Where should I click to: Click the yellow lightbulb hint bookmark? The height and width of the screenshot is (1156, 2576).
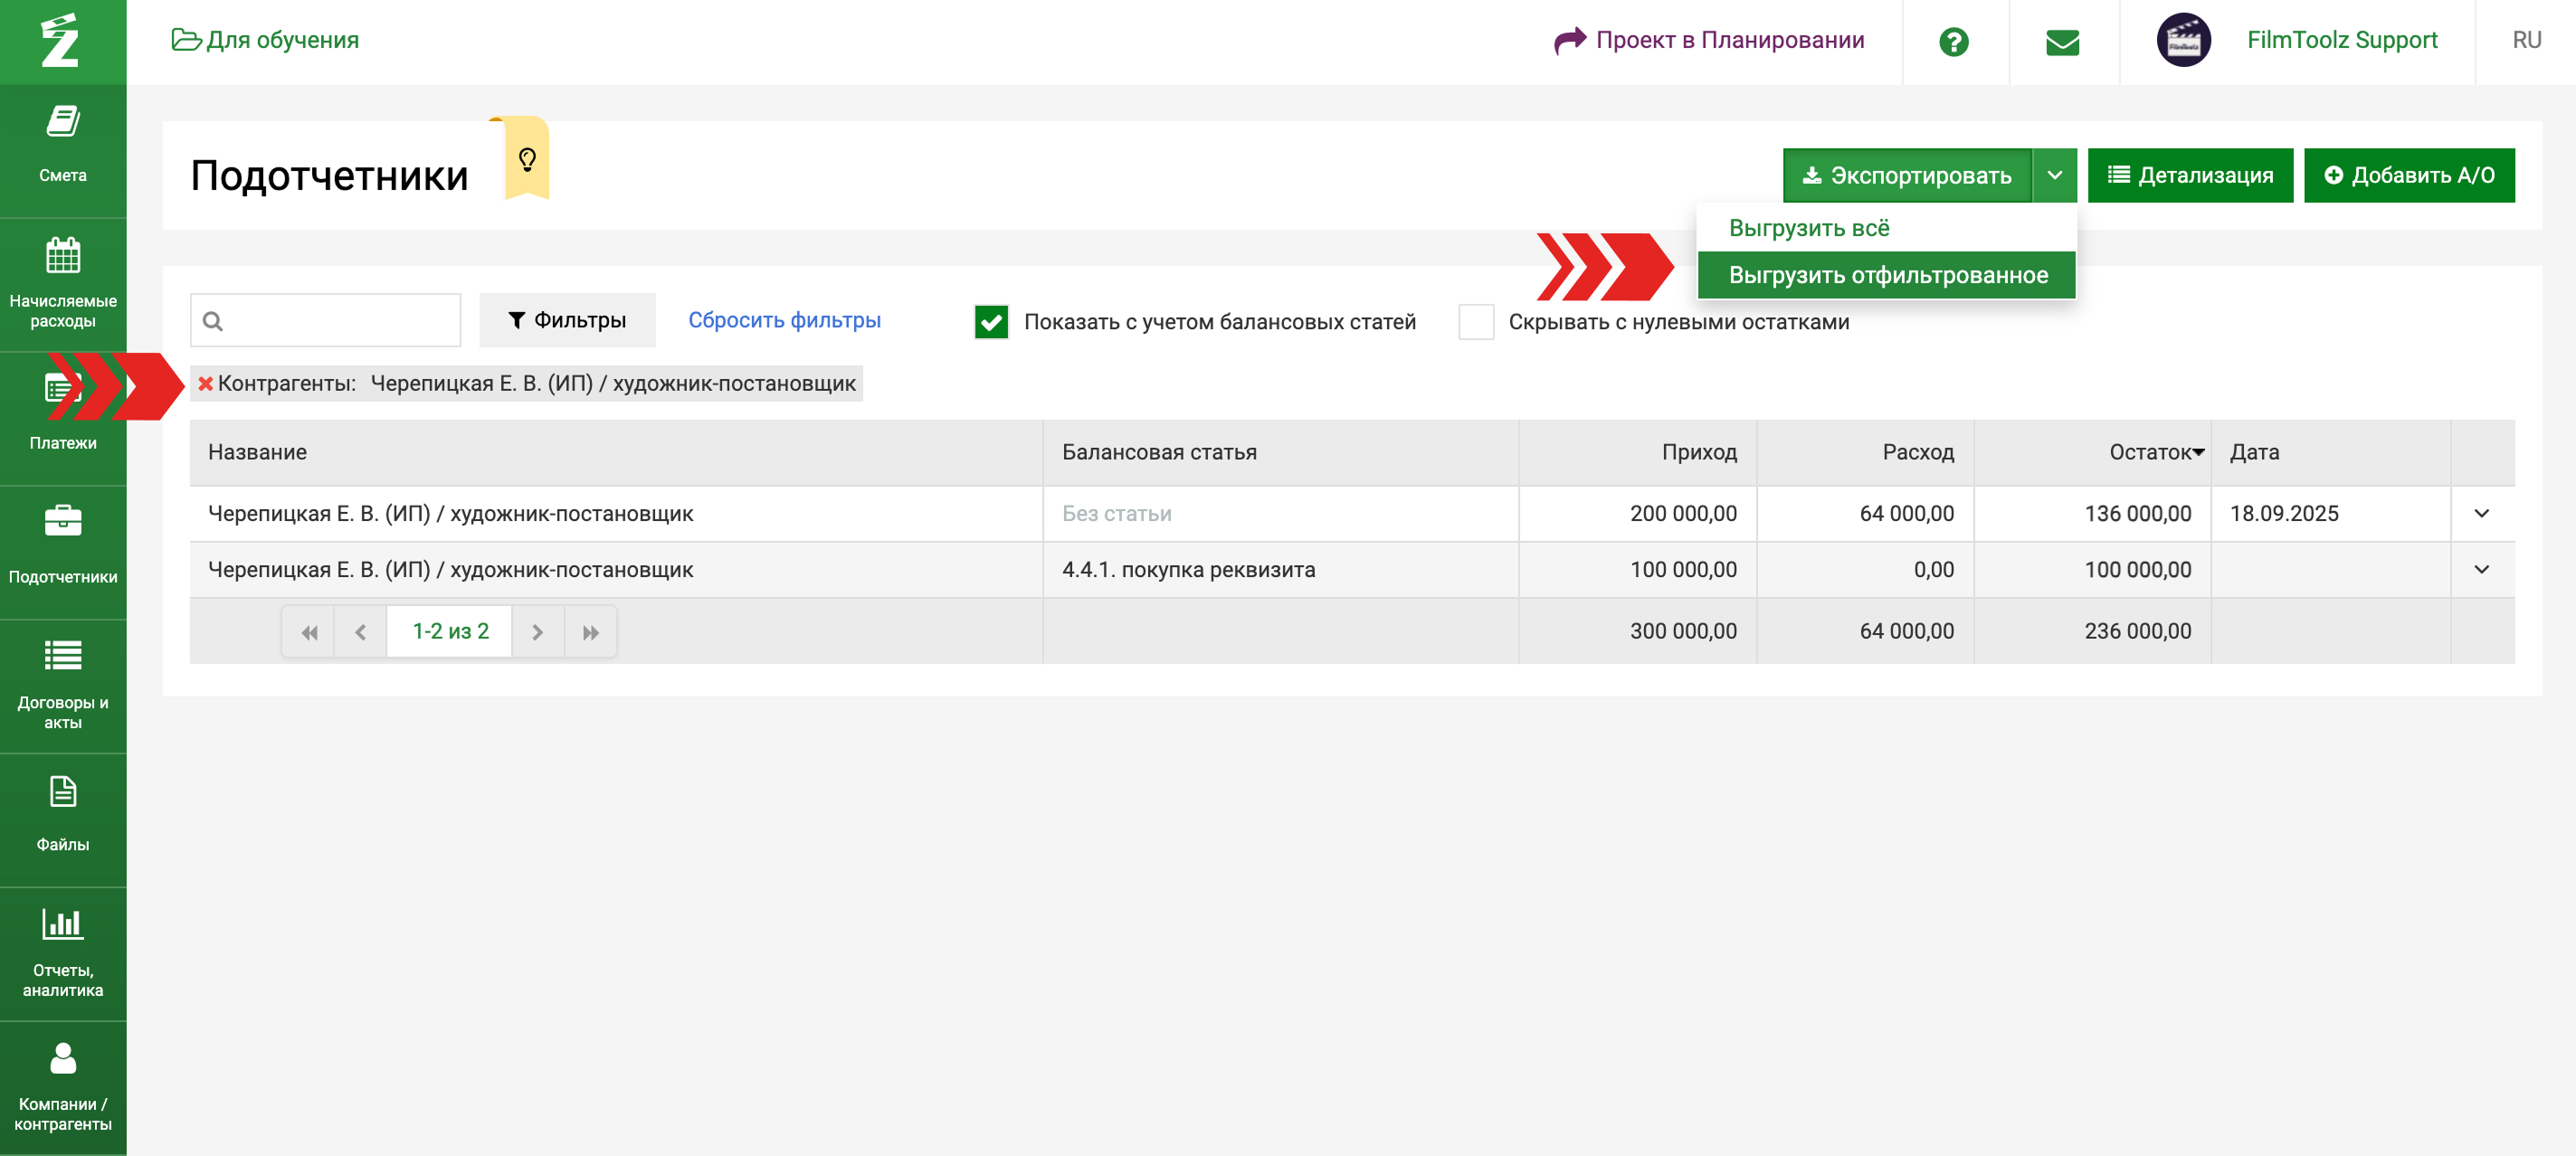[x=527, y=159]
